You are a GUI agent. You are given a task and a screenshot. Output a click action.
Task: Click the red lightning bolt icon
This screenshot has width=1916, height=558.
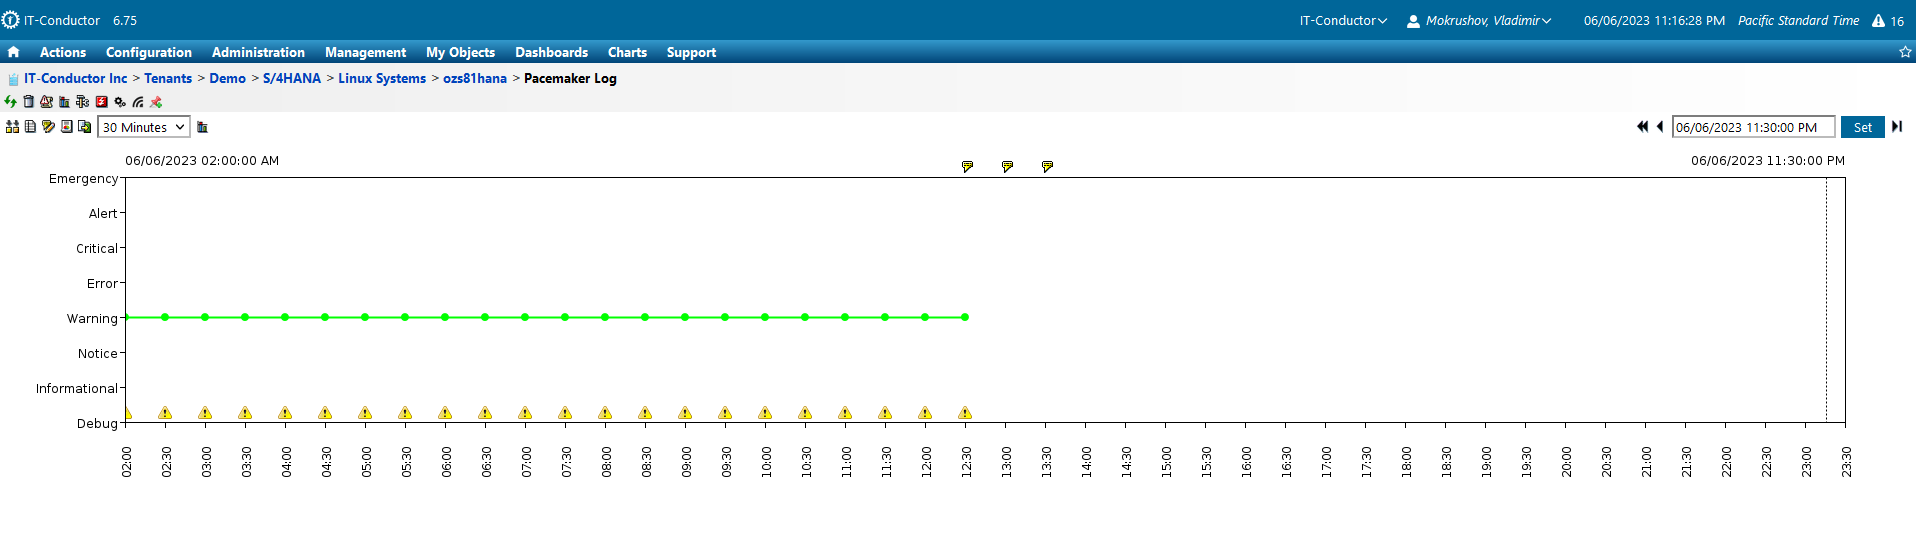(101, 102)
